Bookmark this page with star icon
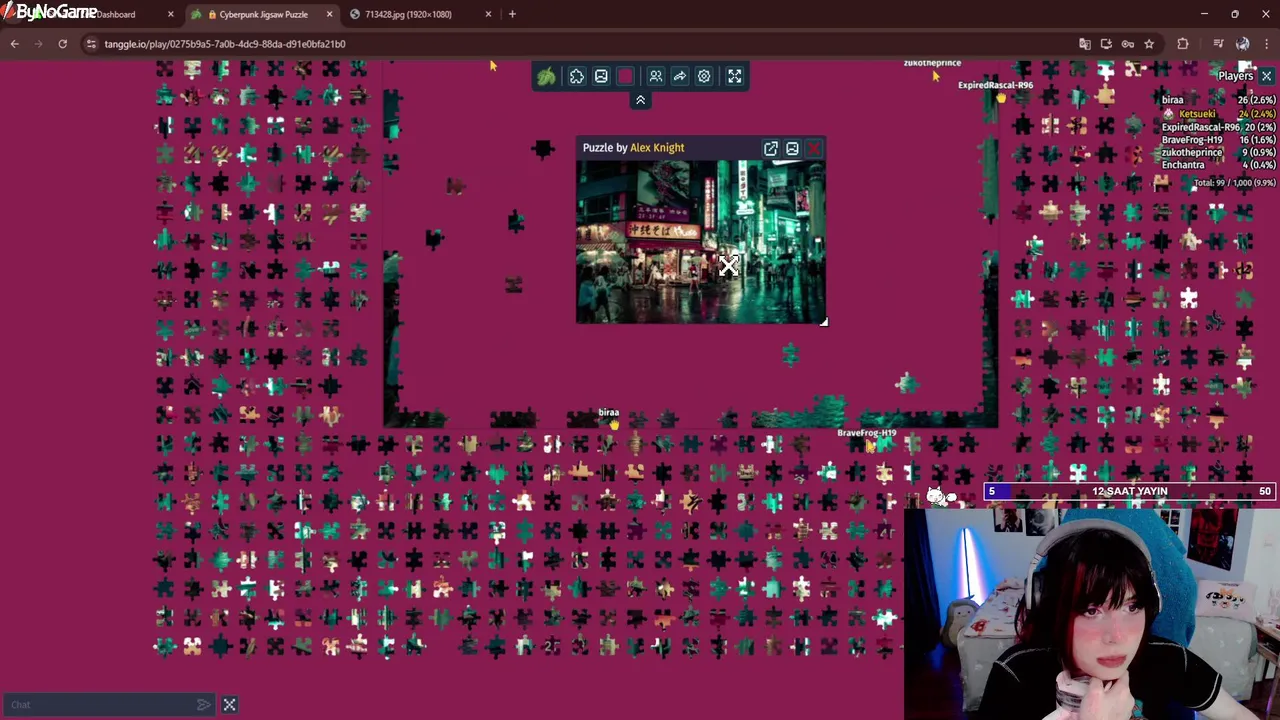Screen dimensions: 1280x720 (1149, 44)
